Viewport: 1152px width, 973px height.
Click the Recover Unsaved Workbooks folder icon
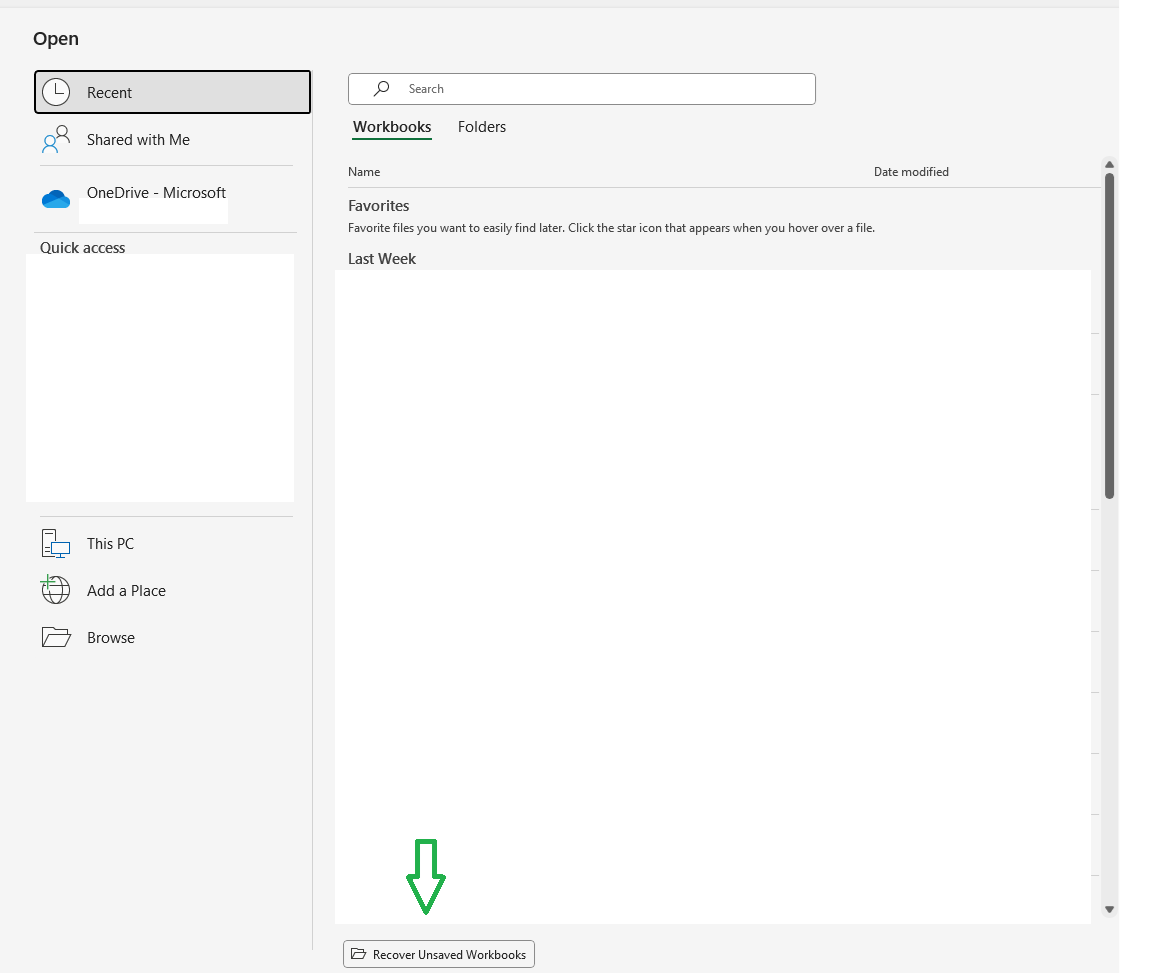(x=359, y=954)
